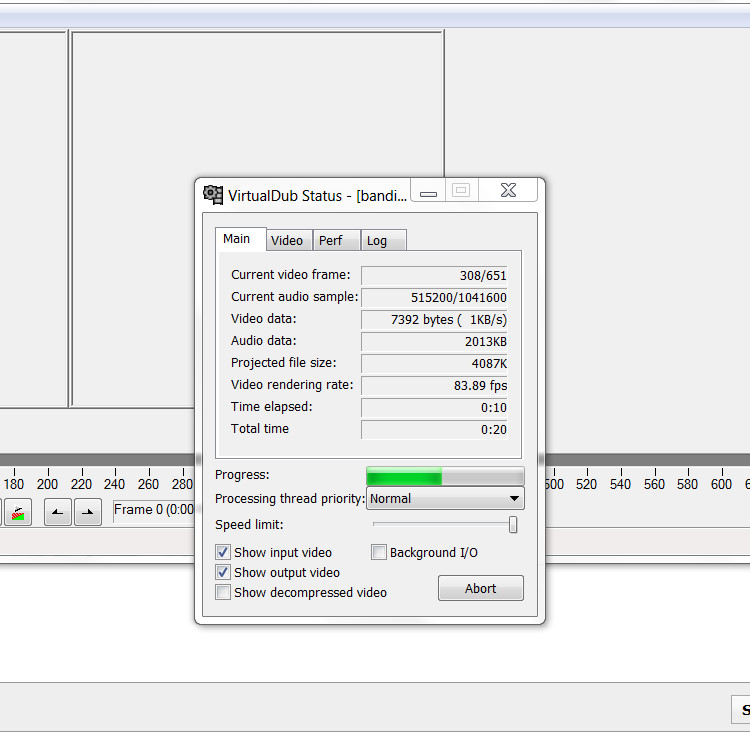Image resolution: width=750 pixels, height=749 pixels.
Task: Open the Log tab
Action: click(x=383, y=241)
